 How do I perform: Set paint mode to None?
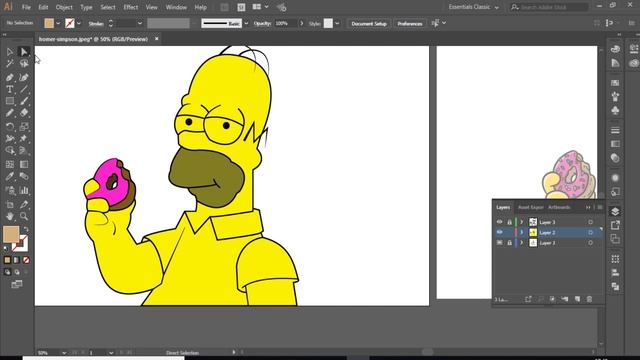point(26,260)
